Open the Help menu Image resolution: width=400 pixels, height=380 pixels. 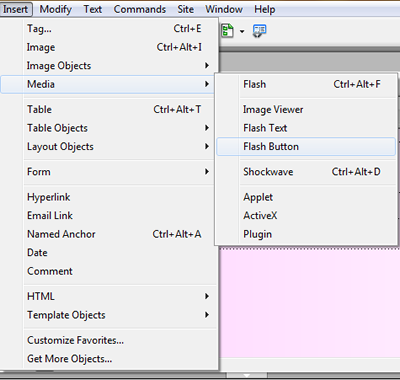265,9
